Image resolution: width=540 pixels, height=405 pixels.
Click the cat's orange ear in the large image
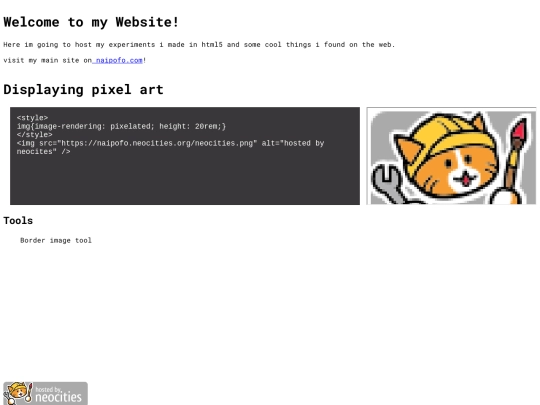pos(408,149)
